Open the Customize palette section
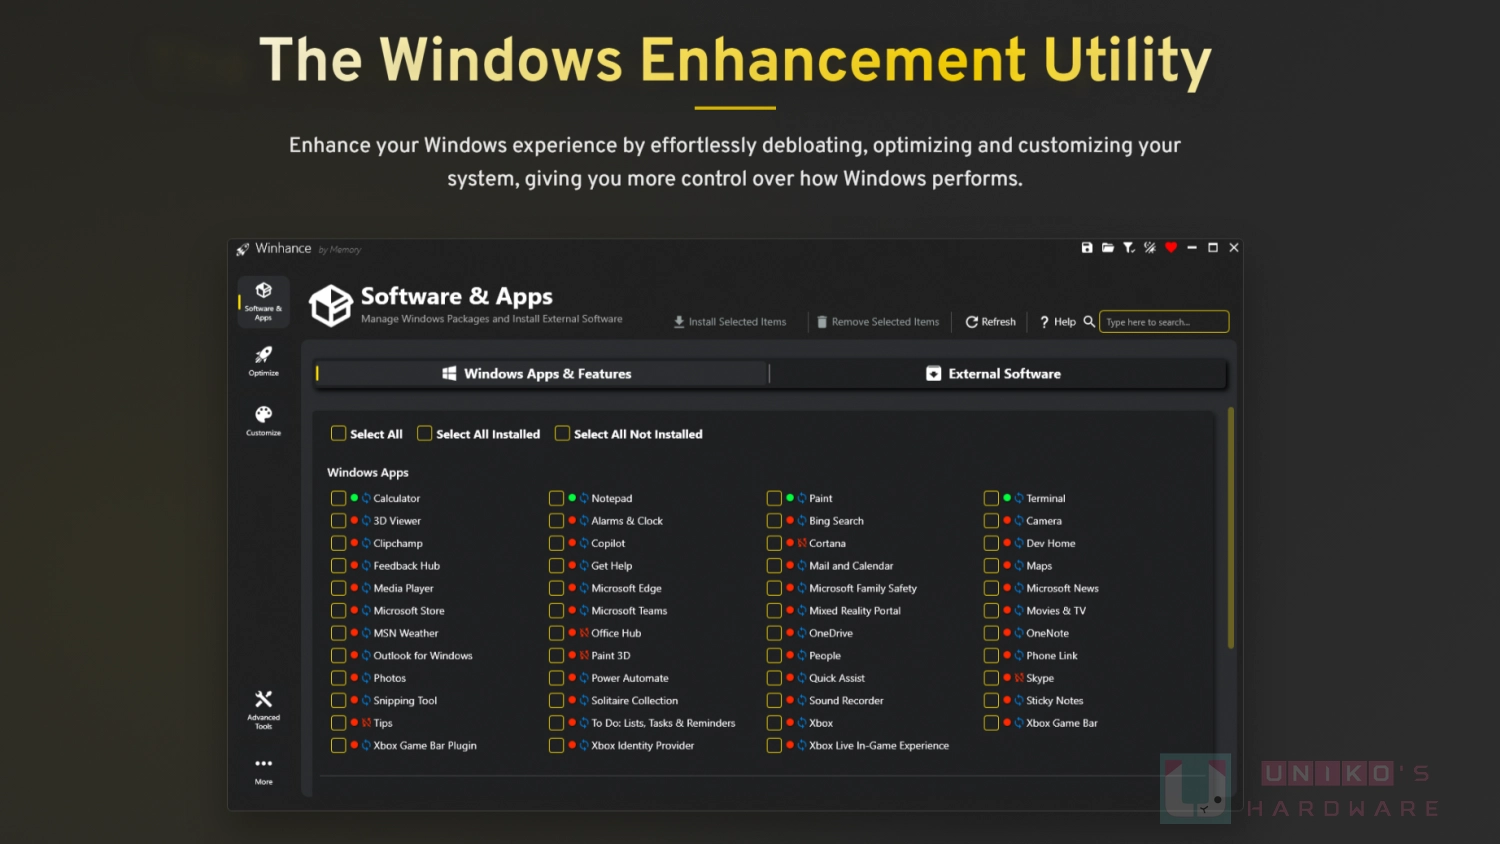 264,421
